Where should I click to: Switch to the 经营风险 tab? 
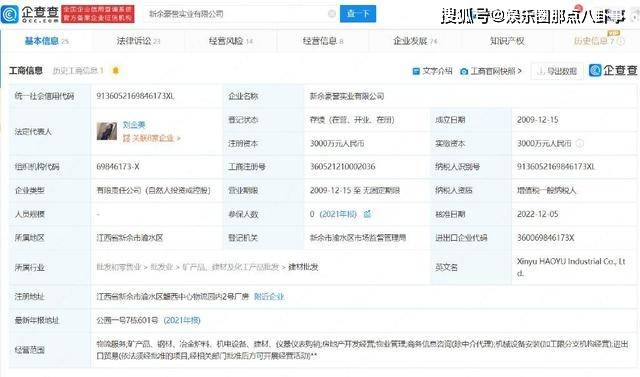226,41
